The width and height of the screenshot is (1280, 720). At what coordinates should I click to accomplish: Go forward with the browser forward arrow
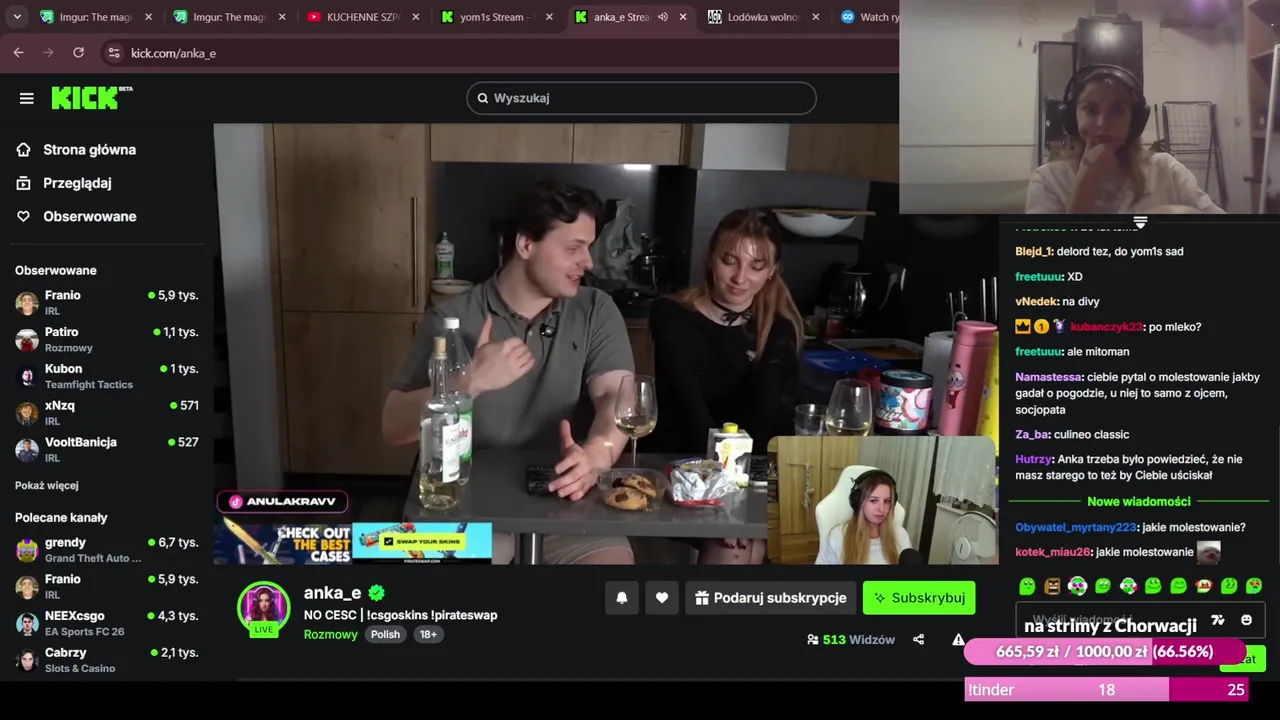(x=48, y=53)
